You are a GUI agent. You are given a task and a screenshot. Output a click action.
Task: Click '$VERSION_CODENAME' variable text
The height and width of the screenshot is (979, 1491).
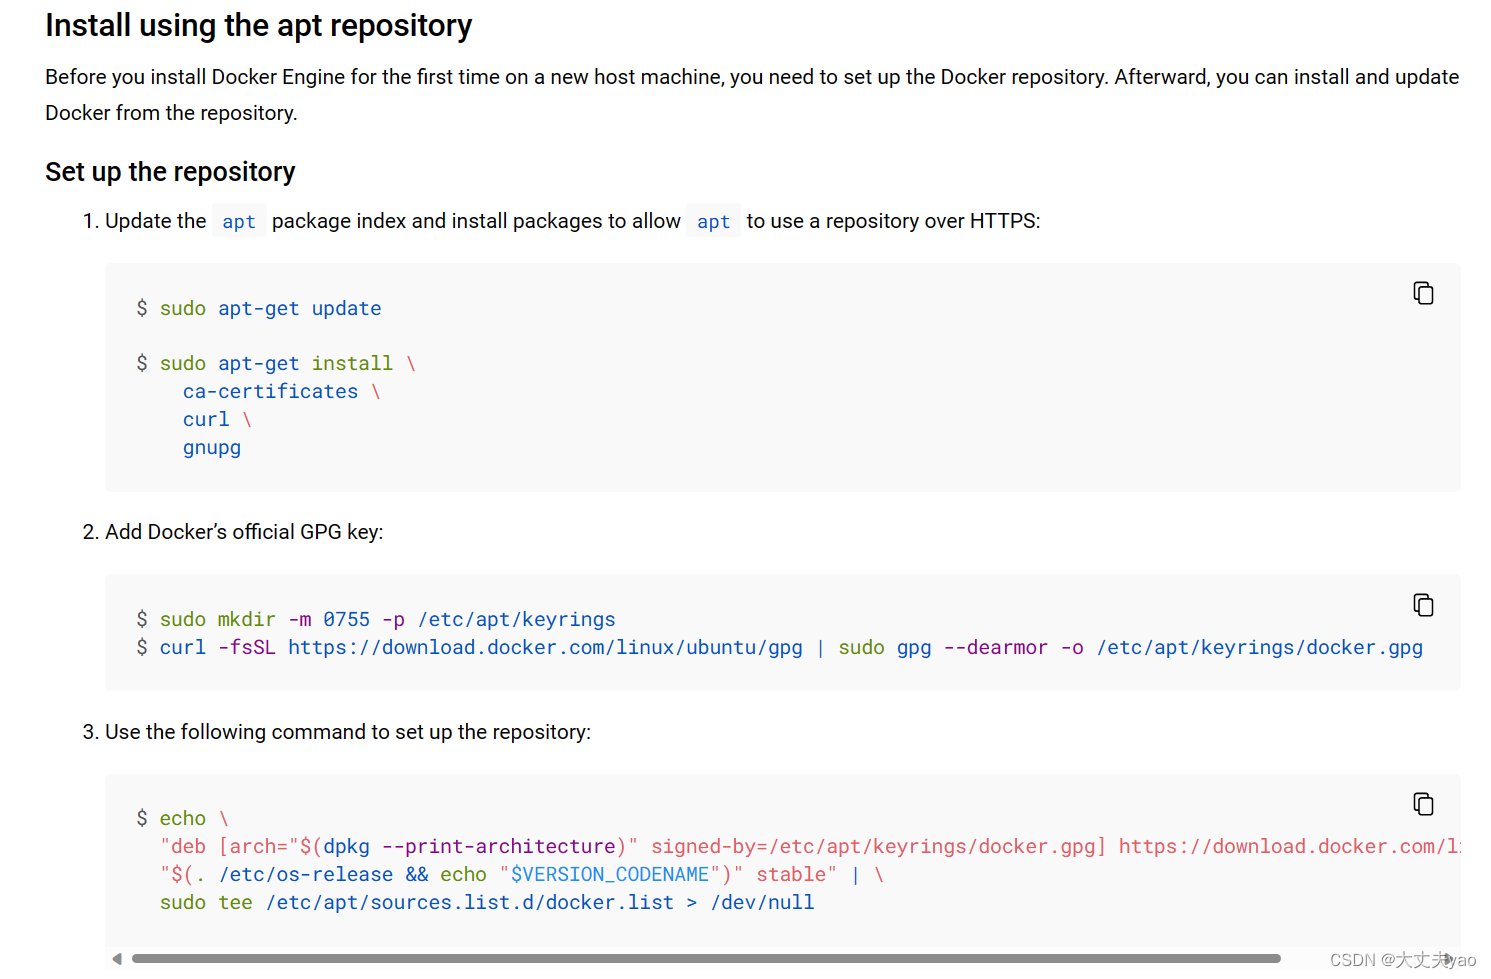[x=609, y=874]
